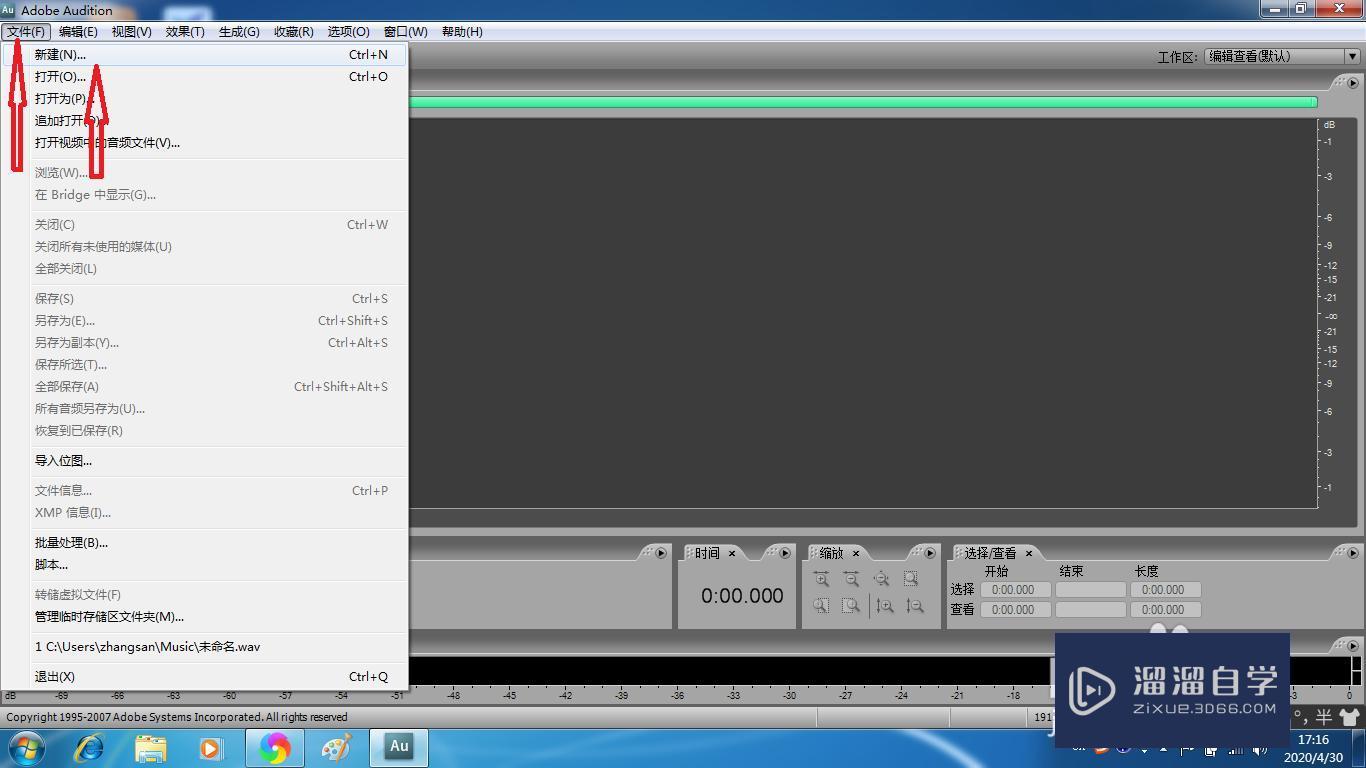Click the 选择 开始 time field
Image resolution: width=1366 pixels, height=768 pixels.
pyautogui.click(x=1015, y=590)
